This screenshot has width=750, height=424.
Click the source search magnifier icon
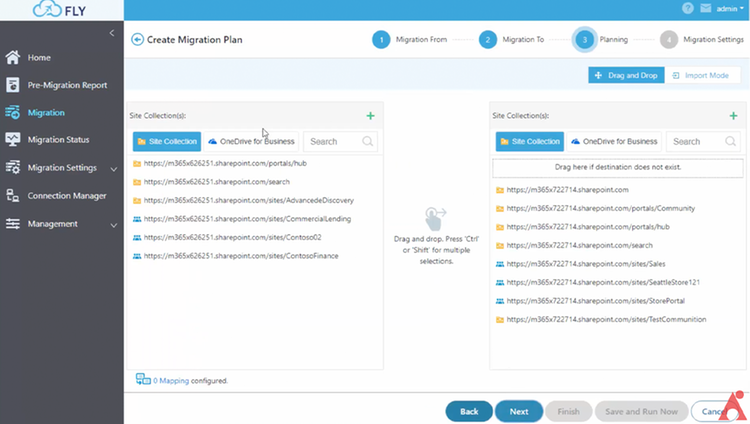coord(367,142)
